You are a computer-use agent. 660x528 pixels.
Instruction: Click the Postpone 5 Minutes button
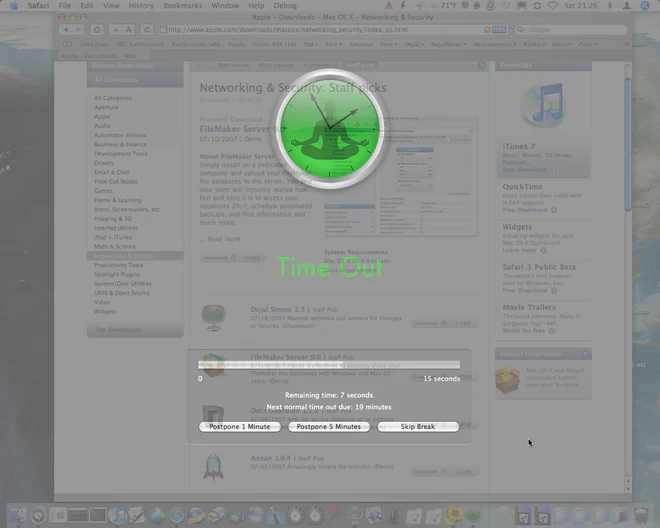point(329,427)
